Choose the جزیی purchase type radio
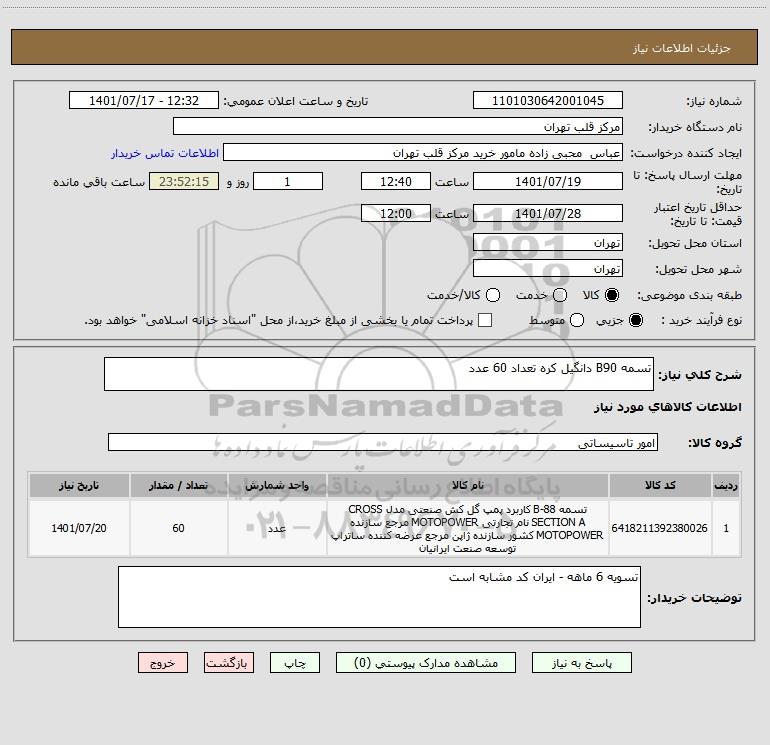 click(x=635, y=320)
